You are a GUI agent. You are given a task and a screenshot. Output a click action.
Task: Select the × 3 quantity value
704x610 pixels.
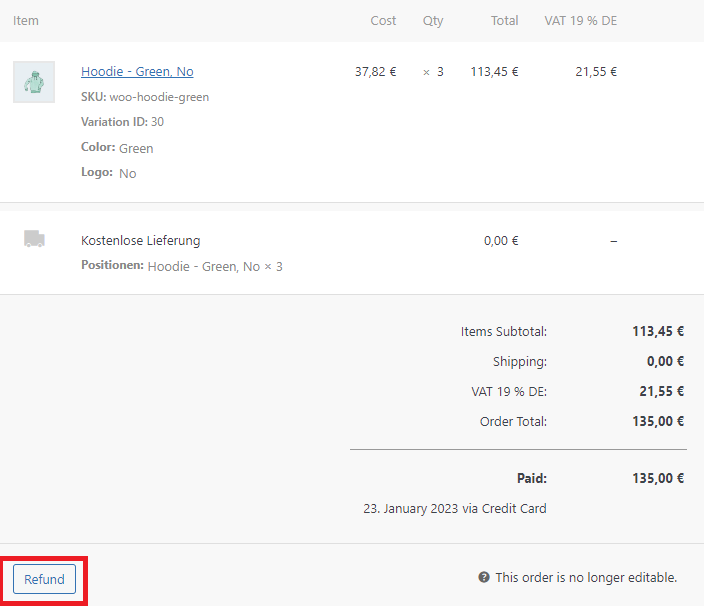click(433, 72)
